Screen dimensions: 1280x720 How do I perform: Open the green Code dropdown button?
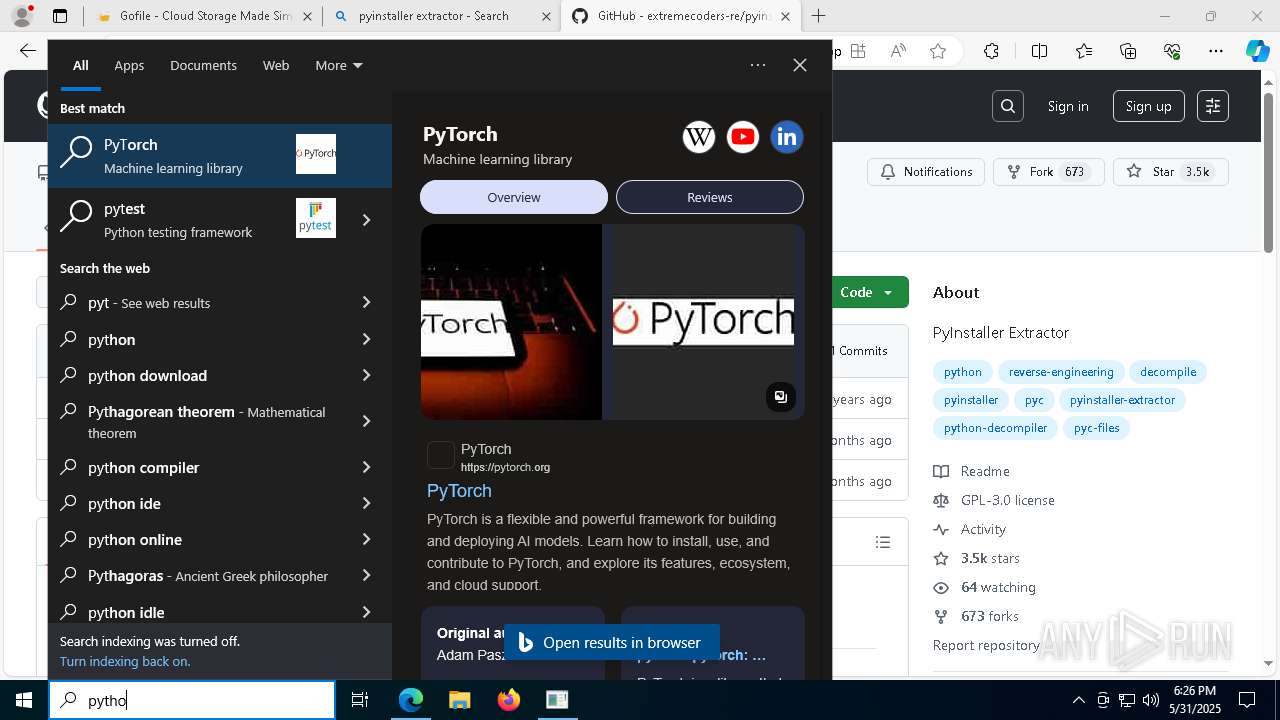click(866, 292)
